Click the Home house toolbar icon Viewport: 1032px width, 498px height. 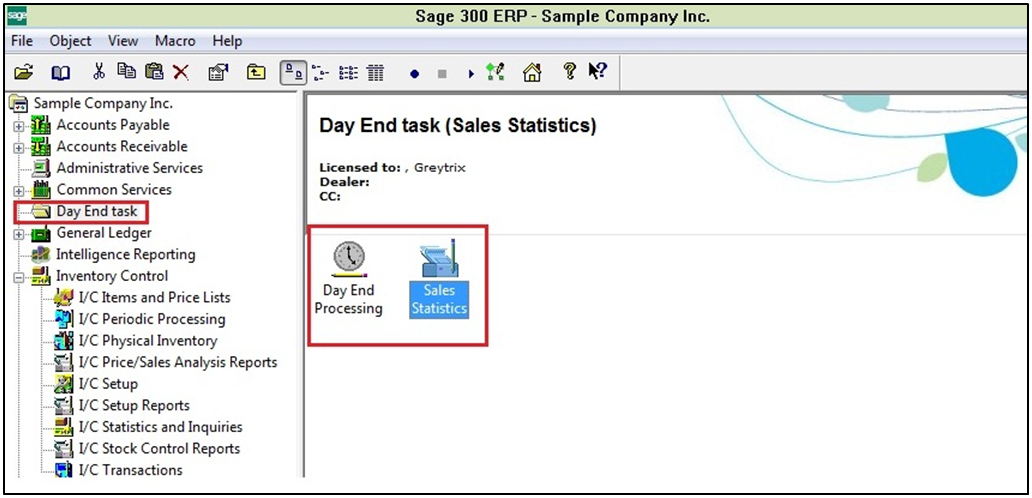point(532,72)
